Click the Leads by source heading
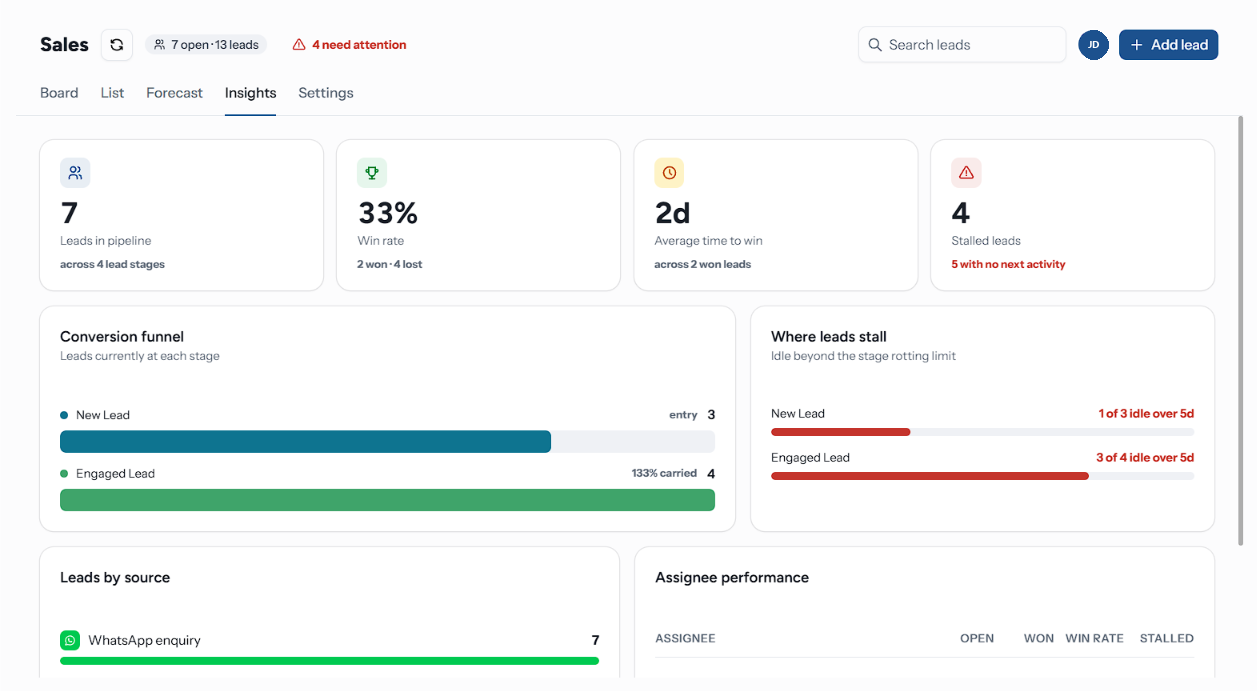The height and width of the screenshot is (691, 1257). click(115, 578)
